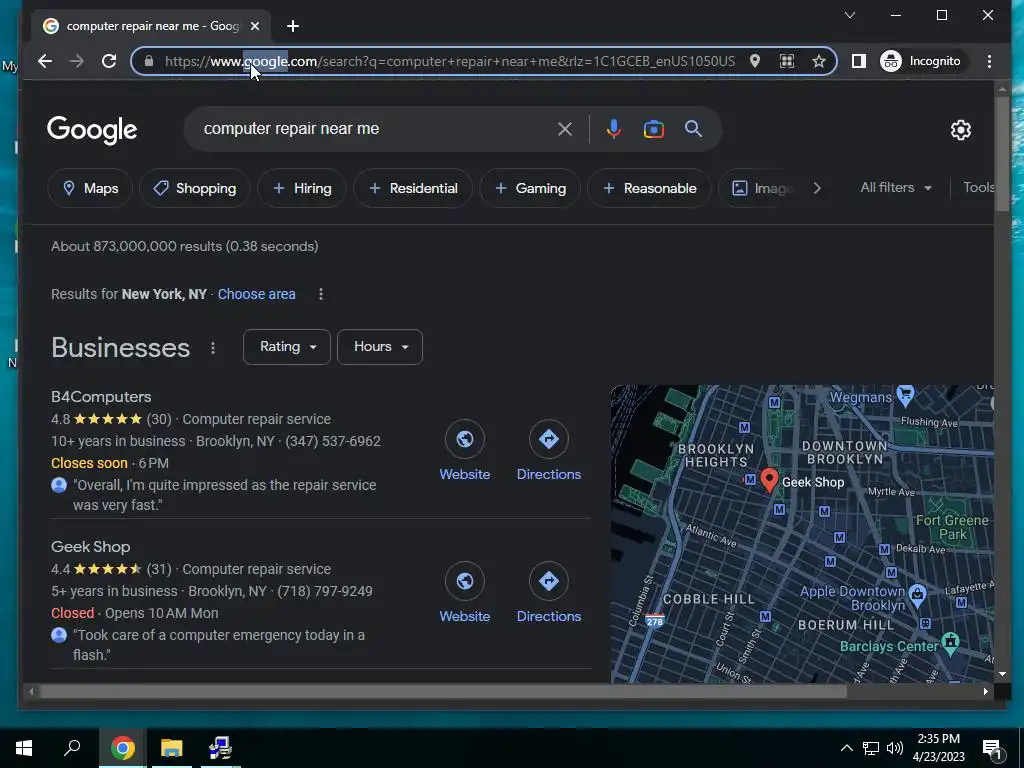Visit the Geek Shop website
The height and width of the screenshot is (768, 1024).
[x=464, y=593]
